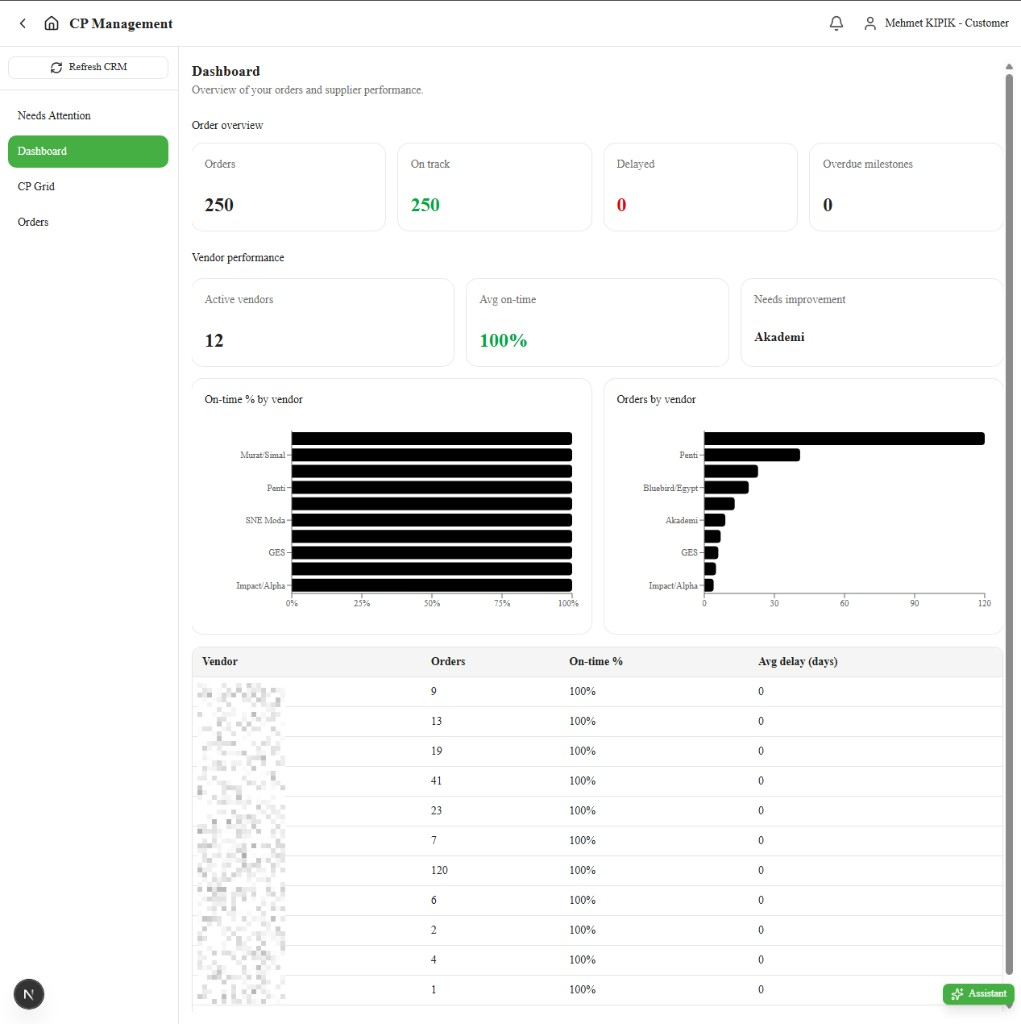This screenshot has height=1024, width=1021.
Task: Click the back arrow icon
Action: (23, 24)
